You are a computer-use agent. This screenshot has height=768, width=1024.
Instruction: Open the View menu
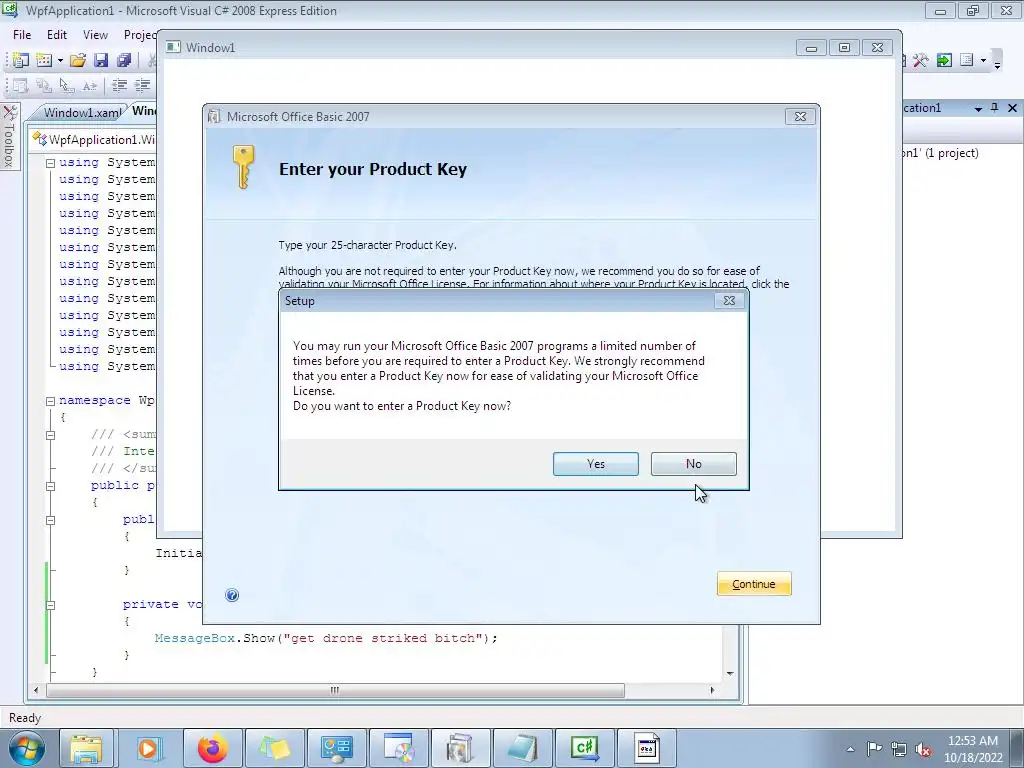click(95, 35)
